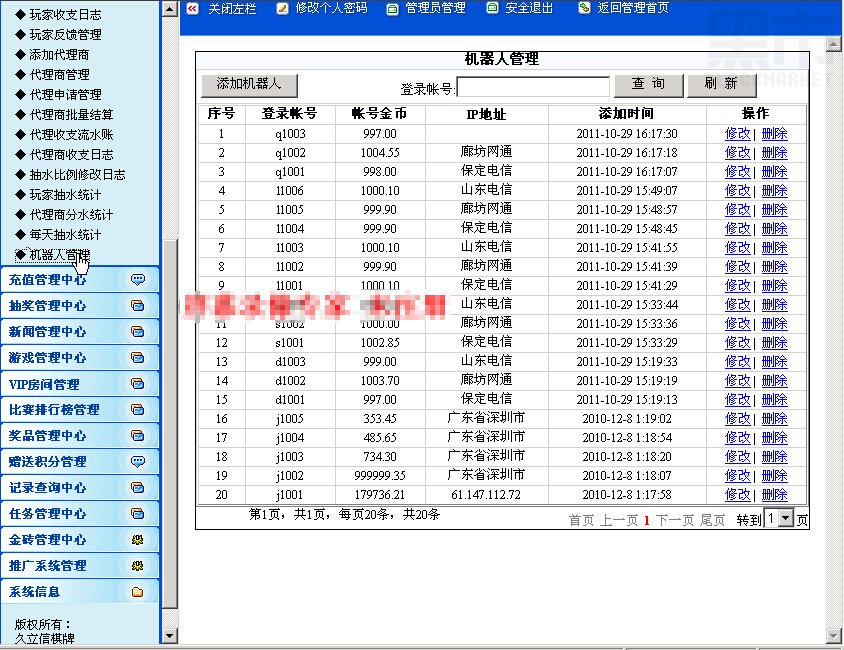844x650 pixels.
Task: Click the 首页 pagination link
Action: pos(581,520)
